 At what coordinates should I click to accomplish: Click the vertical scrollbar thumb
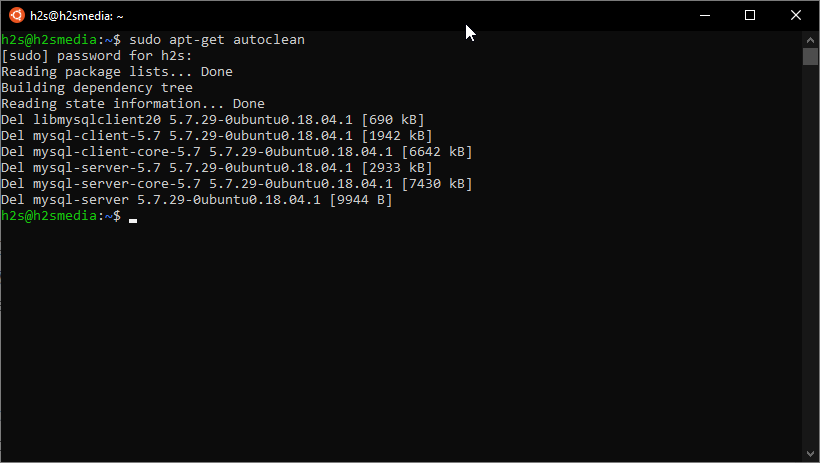click(811, 56)
